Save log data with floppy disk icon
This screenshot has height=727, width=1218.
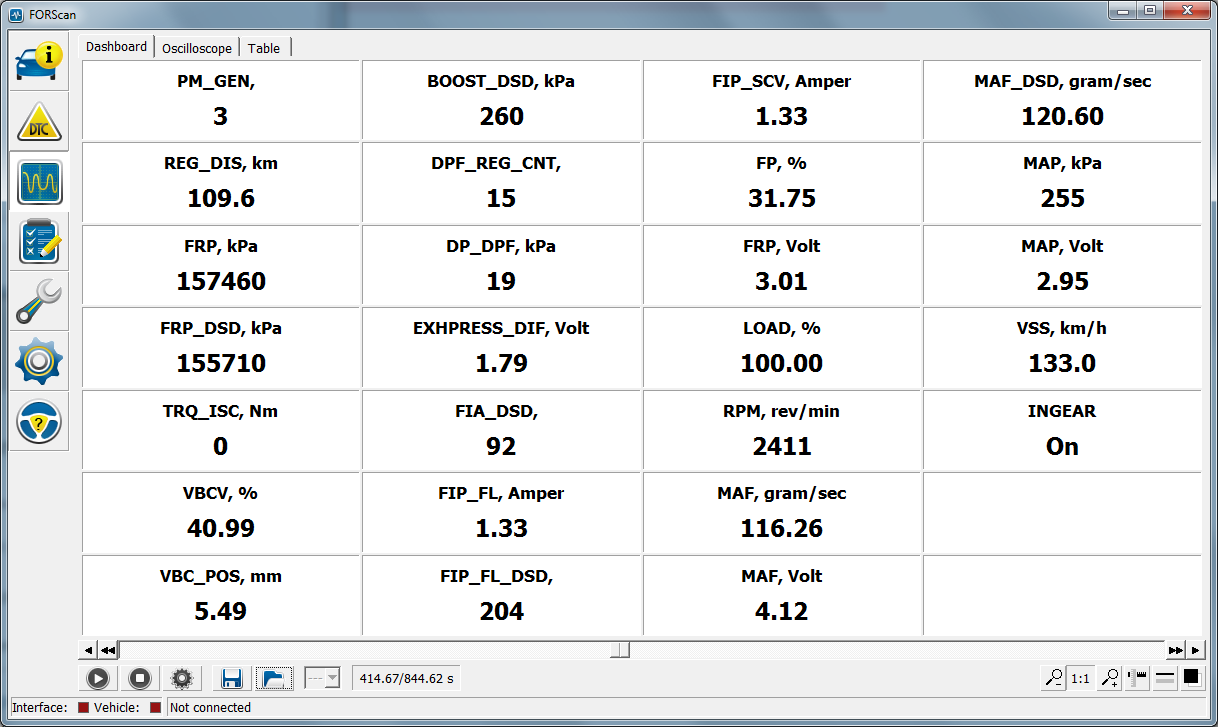[232, 679]
